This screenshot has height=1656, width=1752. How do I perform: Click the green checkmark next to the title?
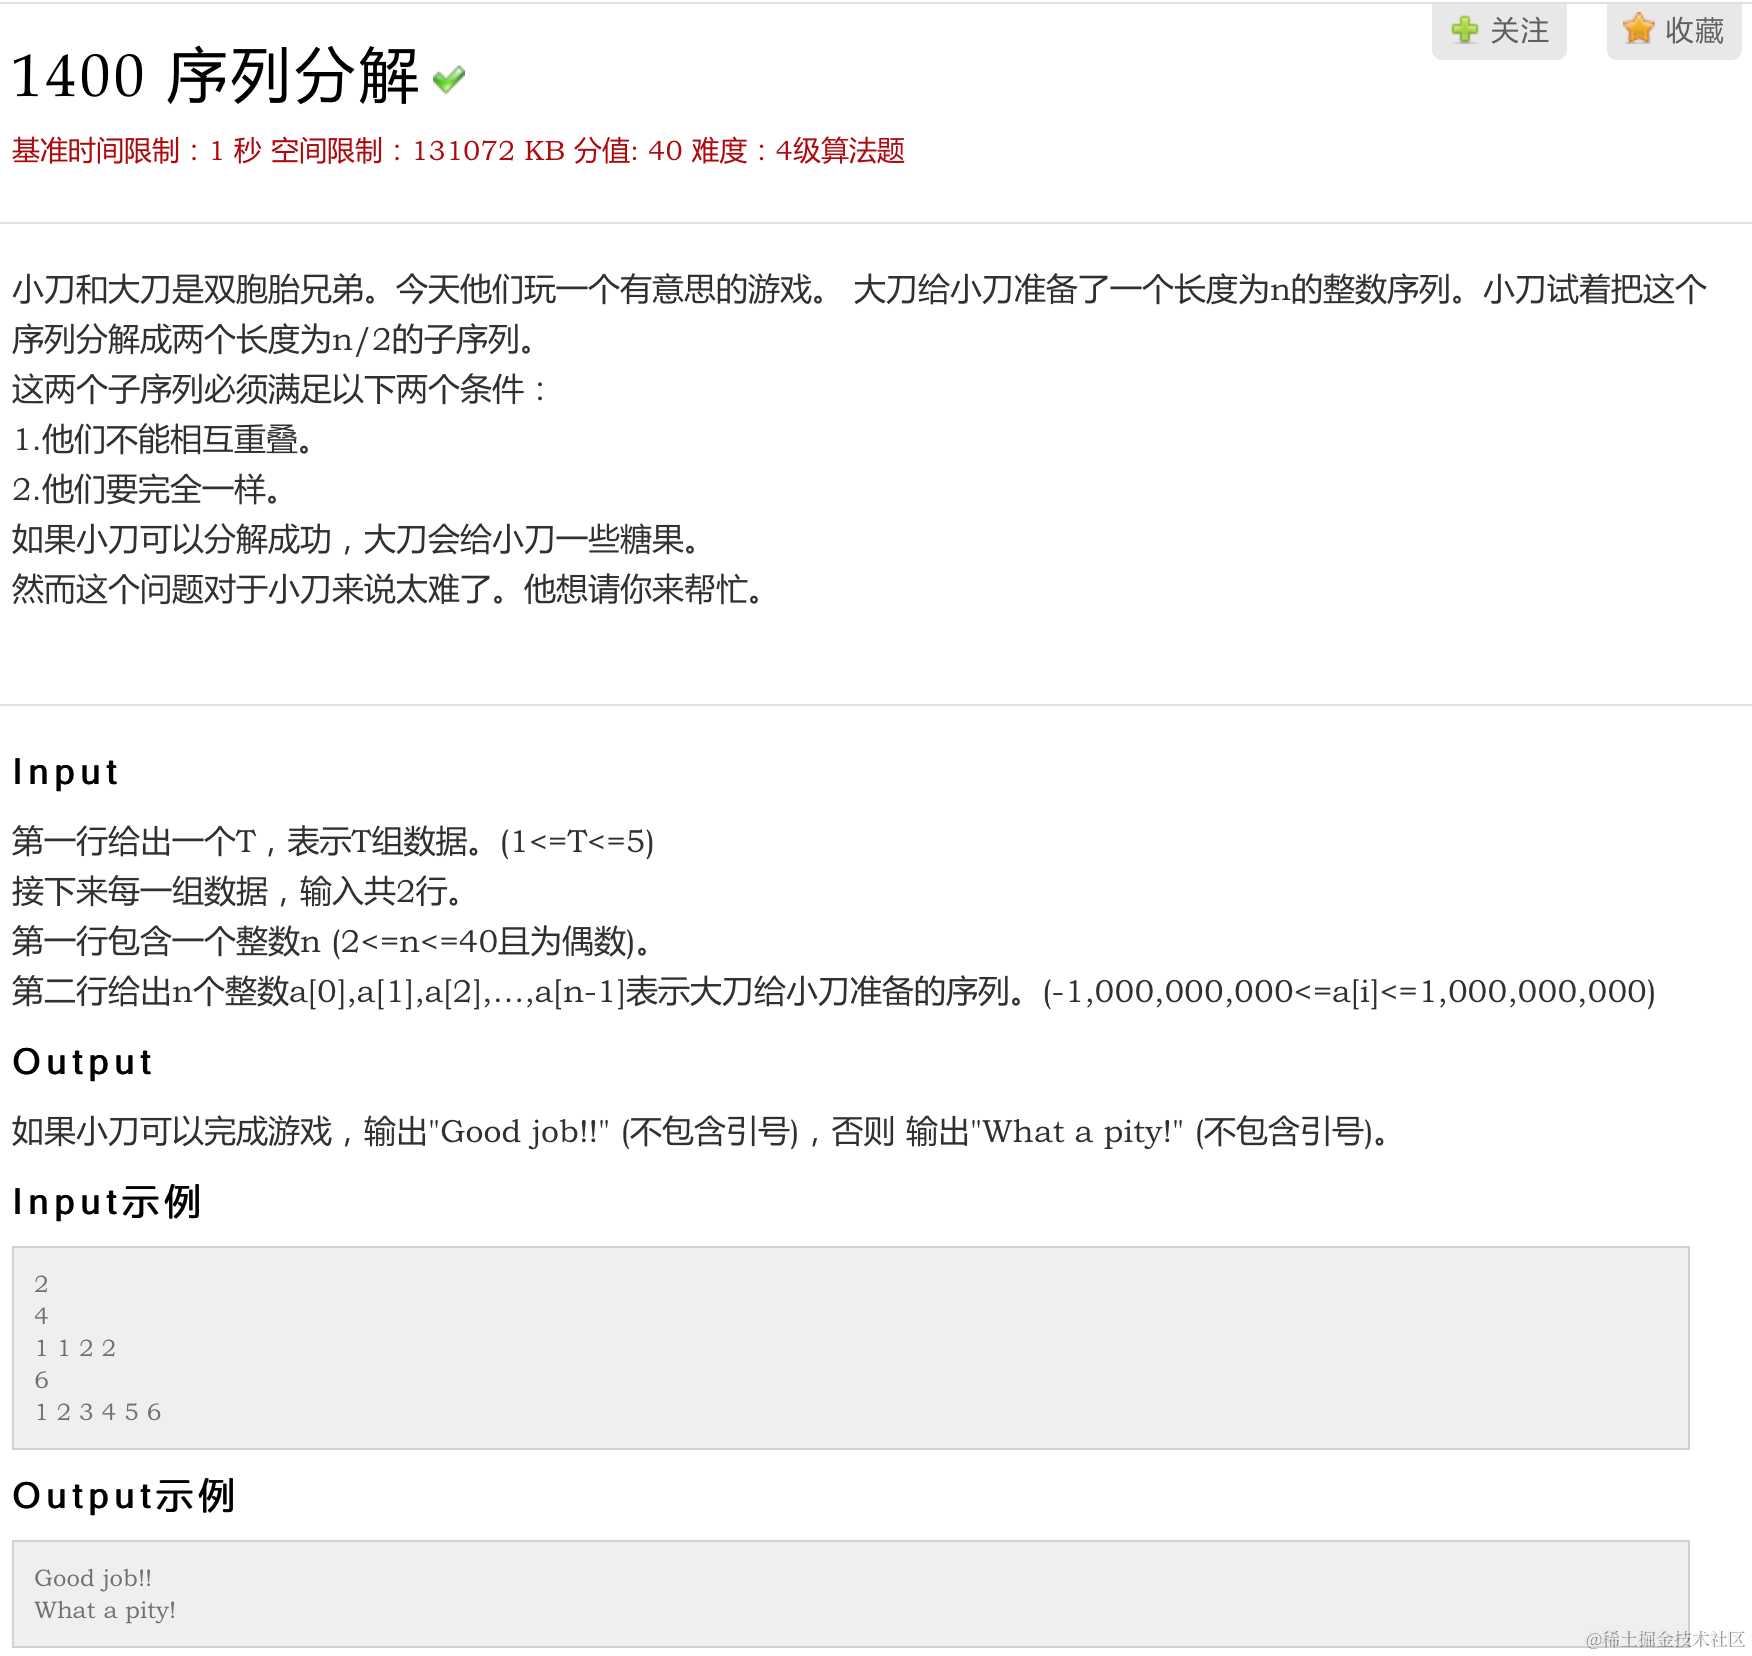tap(449, 79)
